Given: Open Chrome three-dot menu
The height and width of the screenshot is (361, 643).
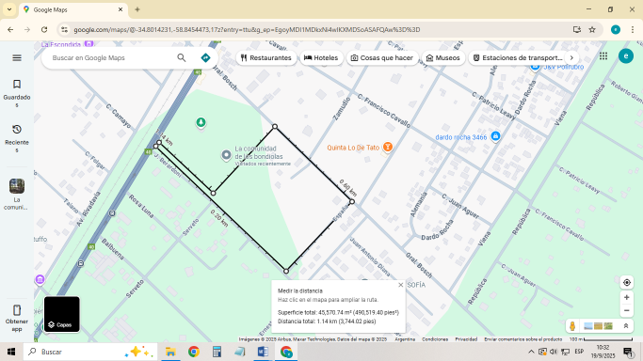Looking at the screenshot, I should [x=633, y=30].
